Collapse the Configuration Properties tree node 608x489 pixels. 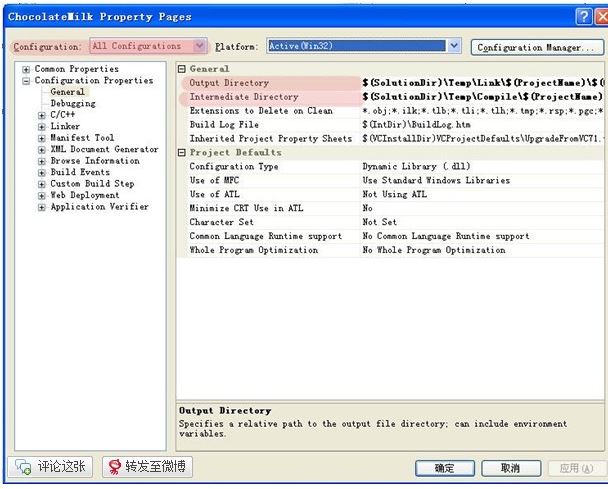[x=26, y=81]
